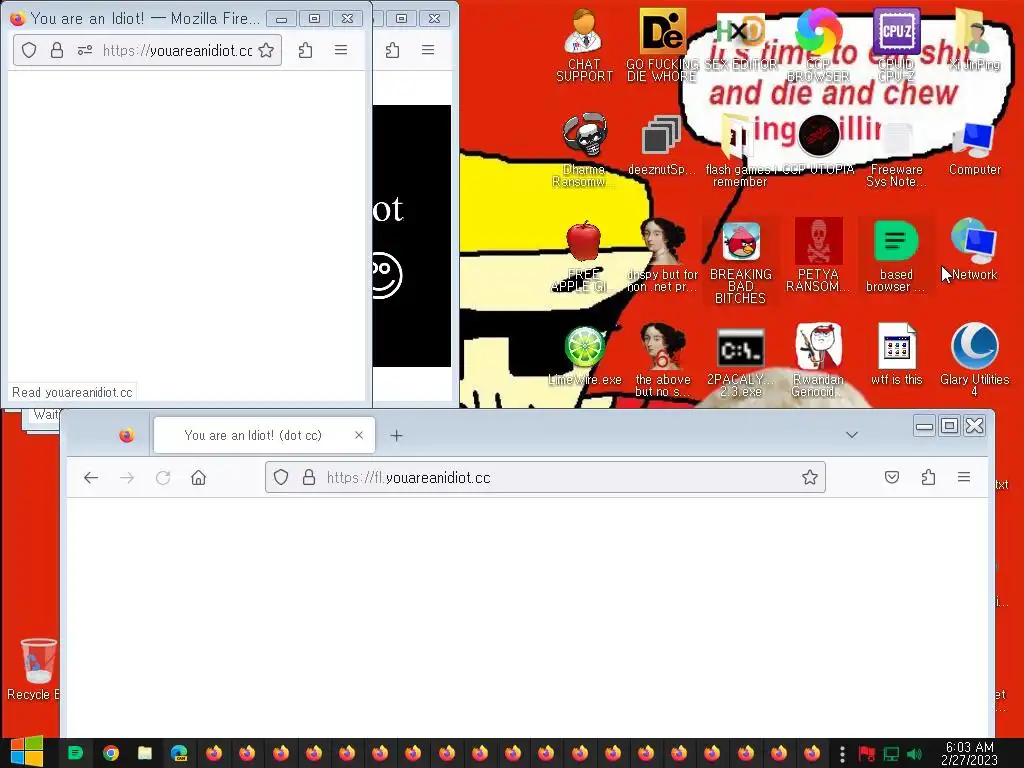Viewport: 1024px width, 768px height.
Task: Select the Dharma Ransomware skull icon
Action: point(584,151)
